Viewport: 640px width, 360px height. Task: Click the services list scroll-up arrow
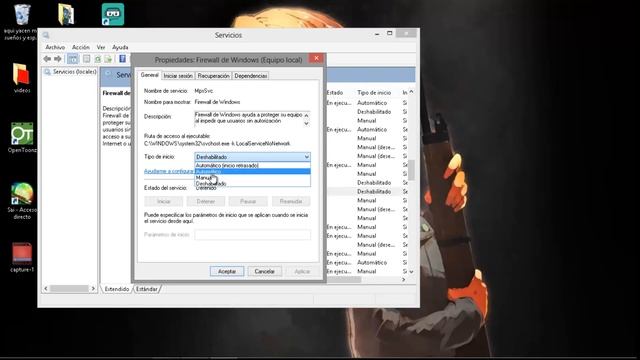click(411, 92)
